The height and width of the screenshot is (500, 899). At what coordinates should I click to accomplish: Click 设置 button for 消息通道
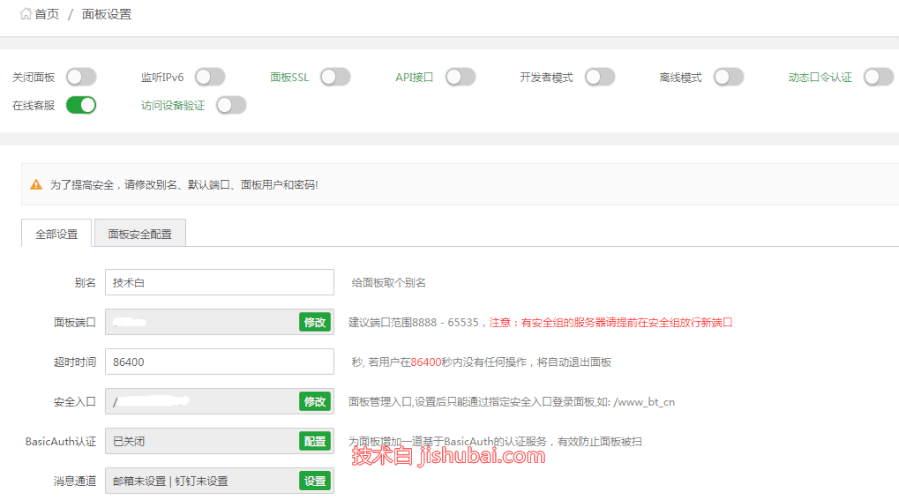click(315, 481)
